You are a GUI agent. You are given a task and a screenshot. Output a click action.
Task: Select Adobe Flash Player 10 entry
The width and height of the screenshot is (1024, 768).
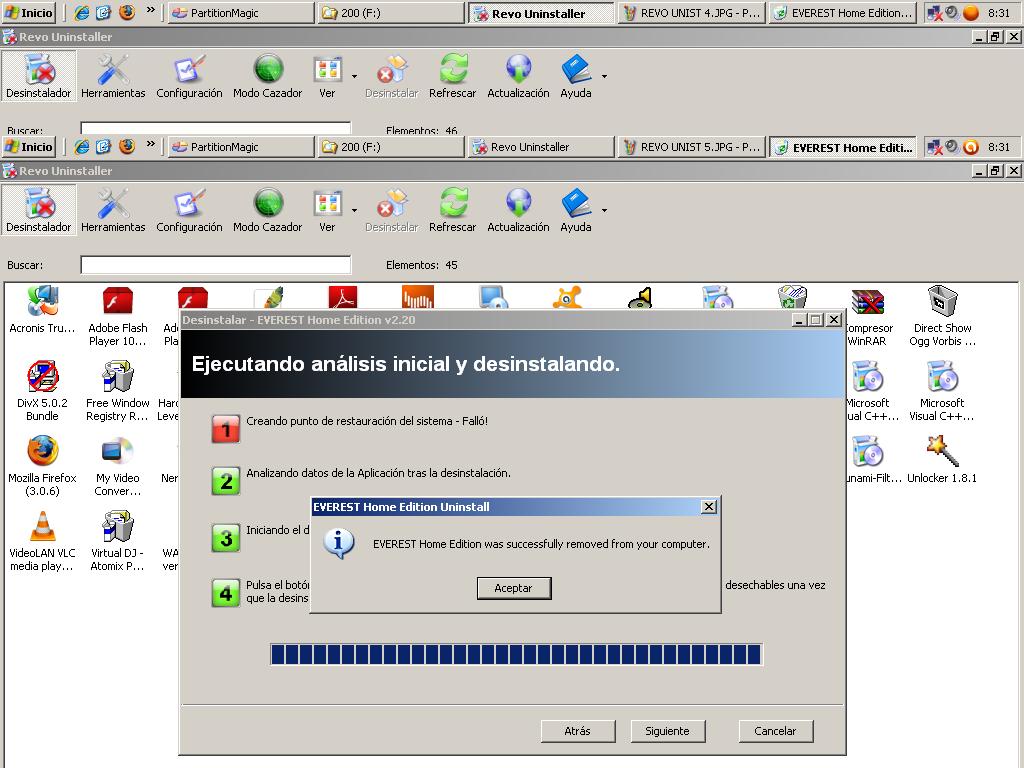point(118,318)
